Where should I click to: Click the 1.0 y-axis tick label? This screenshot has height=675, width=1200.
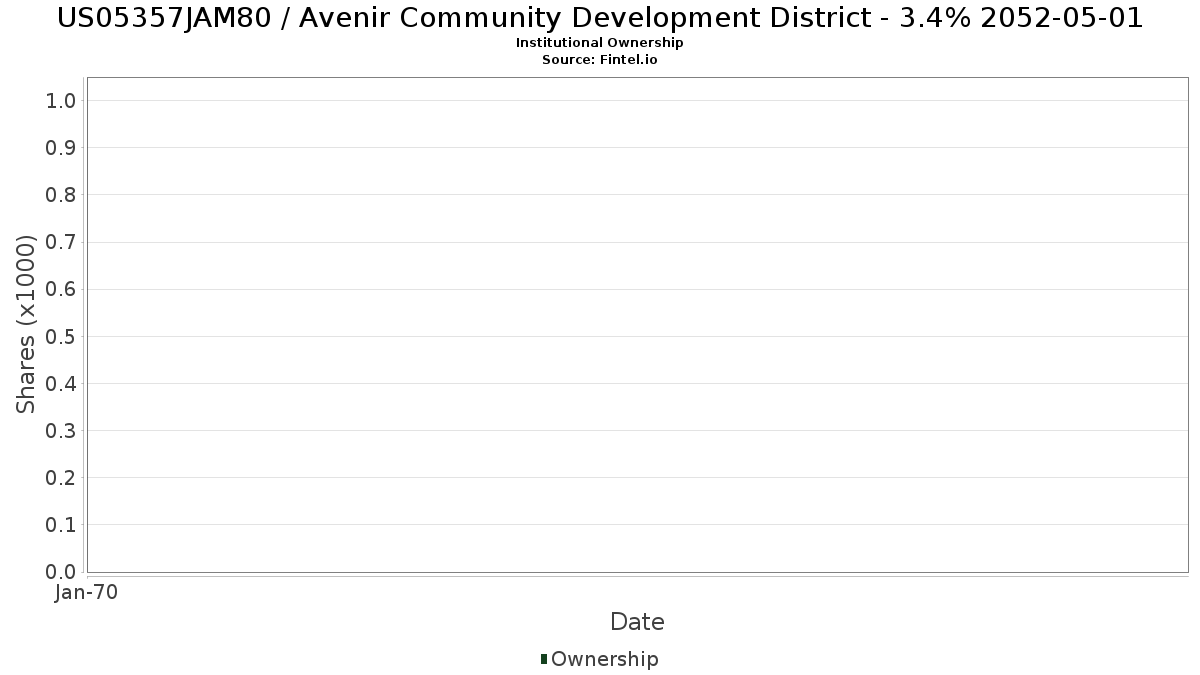pyautogui.click(x=61, y=100)
